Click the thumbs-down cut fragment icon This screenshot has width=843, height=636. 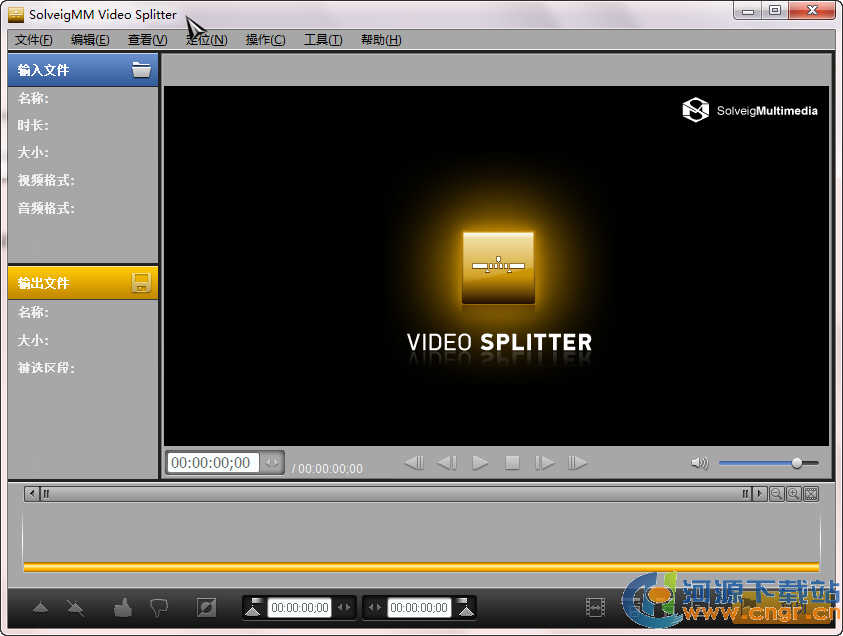tap(158, 607)
